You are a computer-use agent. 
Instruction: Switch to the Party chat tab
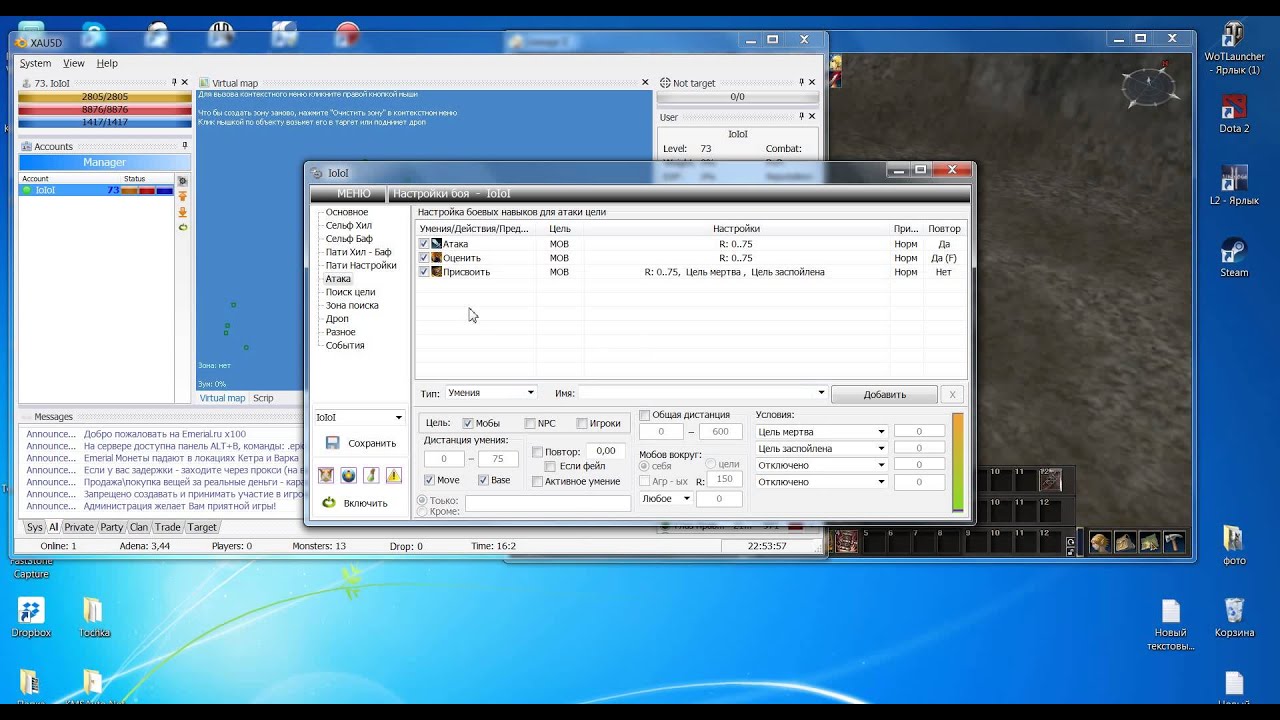coord(112,527)
